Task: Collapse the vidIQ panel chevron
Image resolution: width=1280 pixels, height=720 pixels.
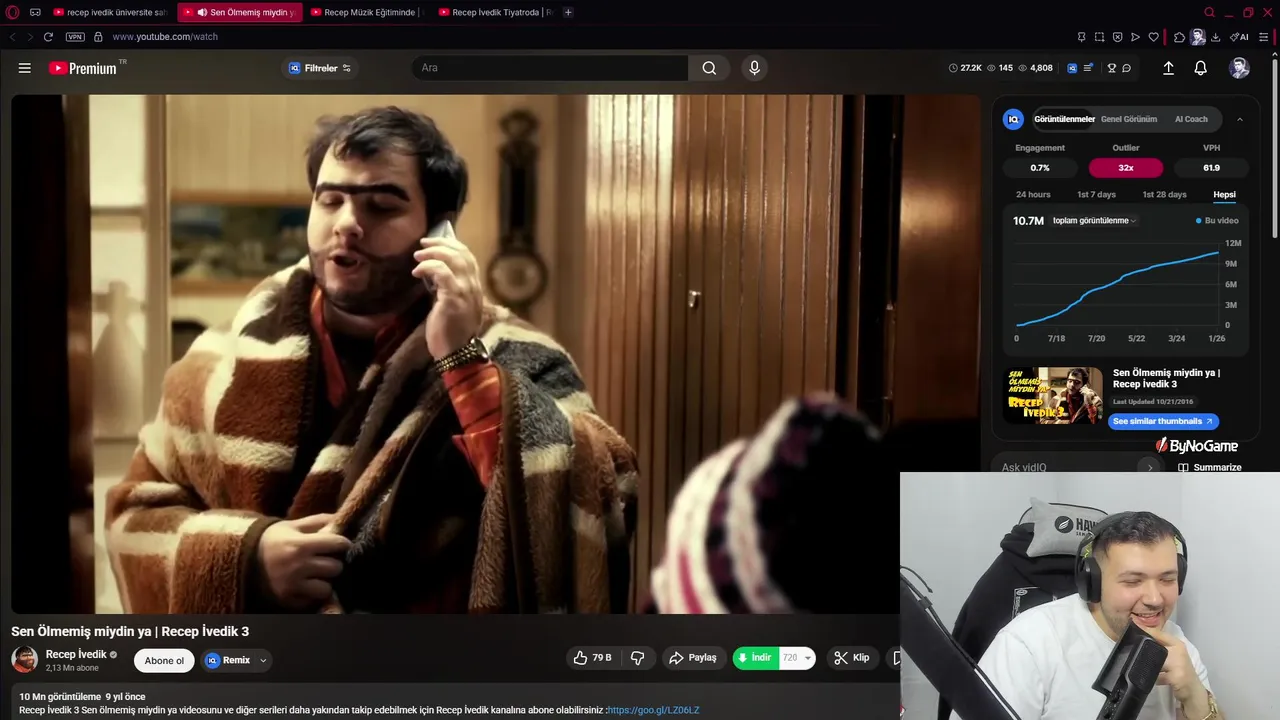Action: point(1240,119)
